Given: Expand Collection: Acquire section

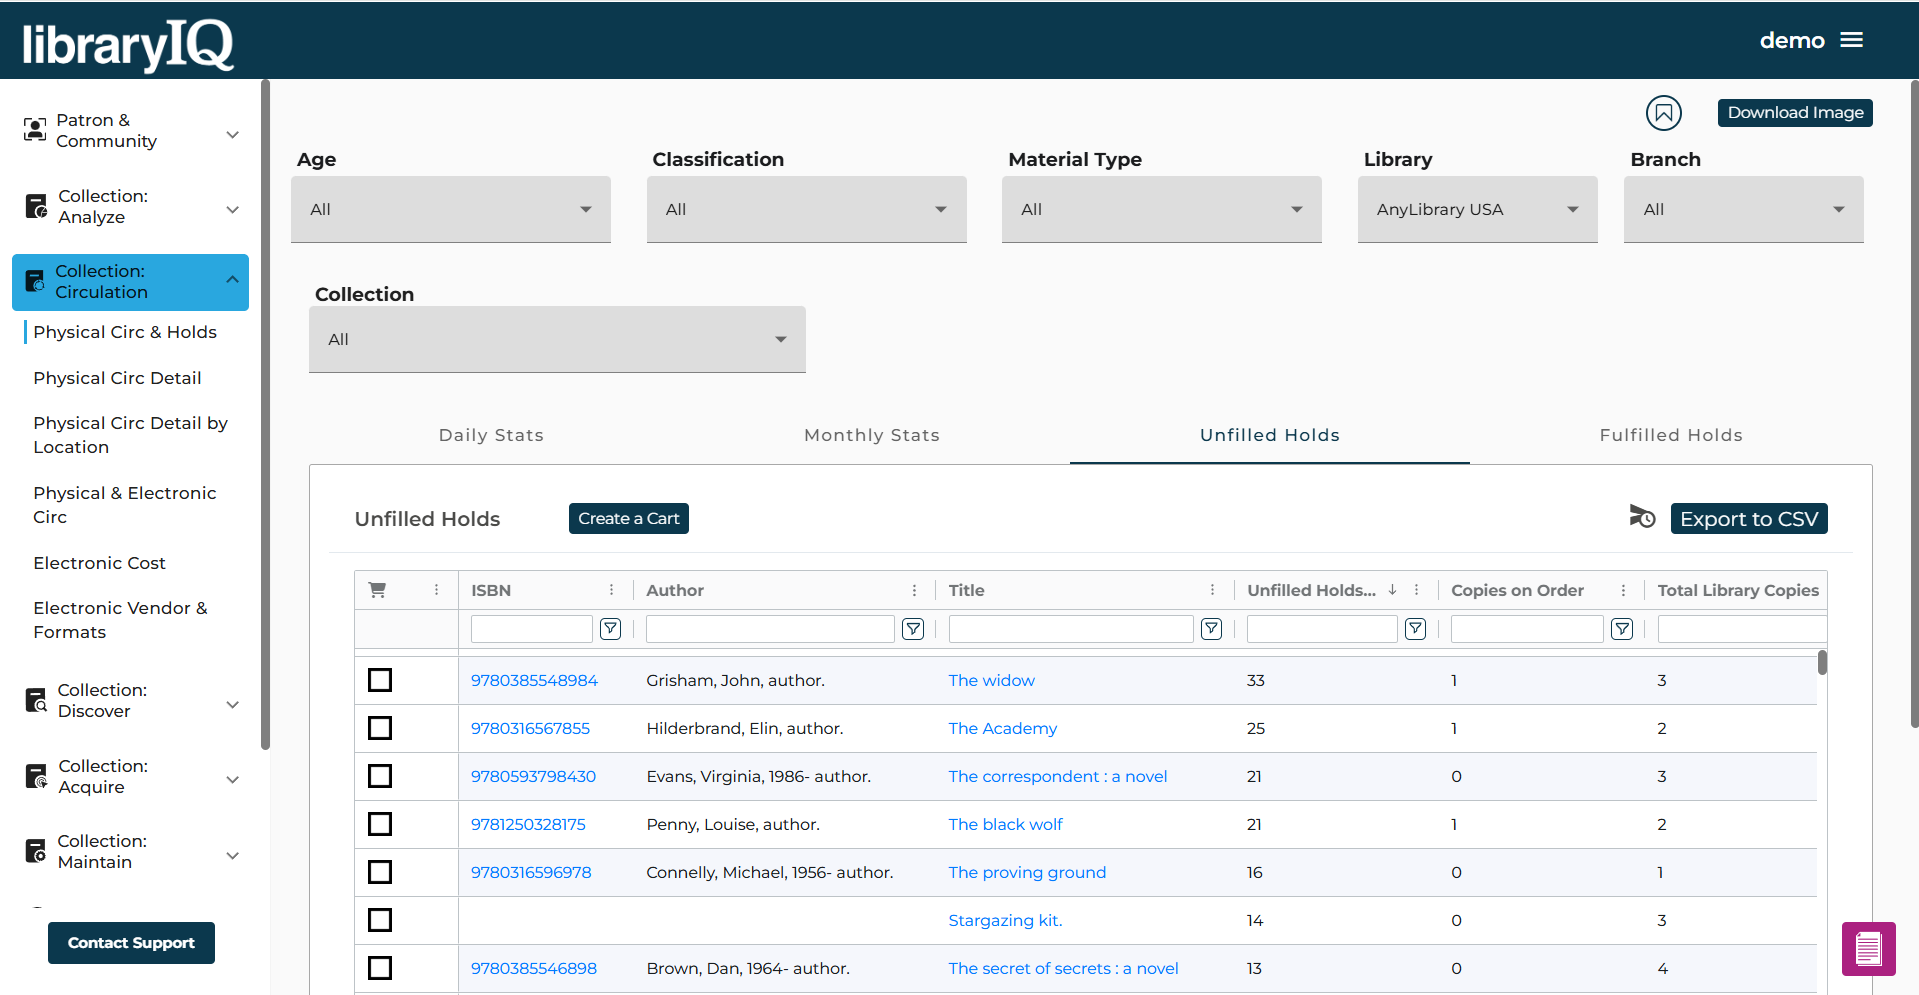Looking at the screenshot, I should [232, 779].
